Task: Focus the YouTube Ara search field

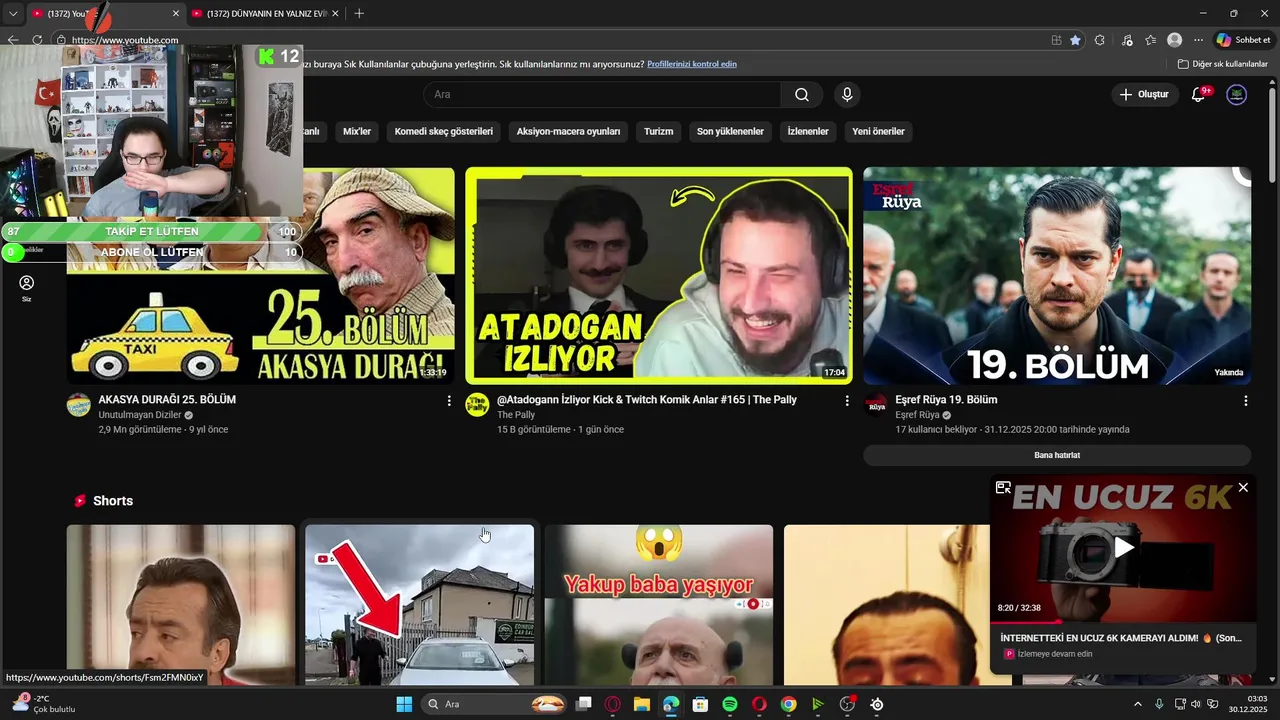Action: click(x=602, y=94)
